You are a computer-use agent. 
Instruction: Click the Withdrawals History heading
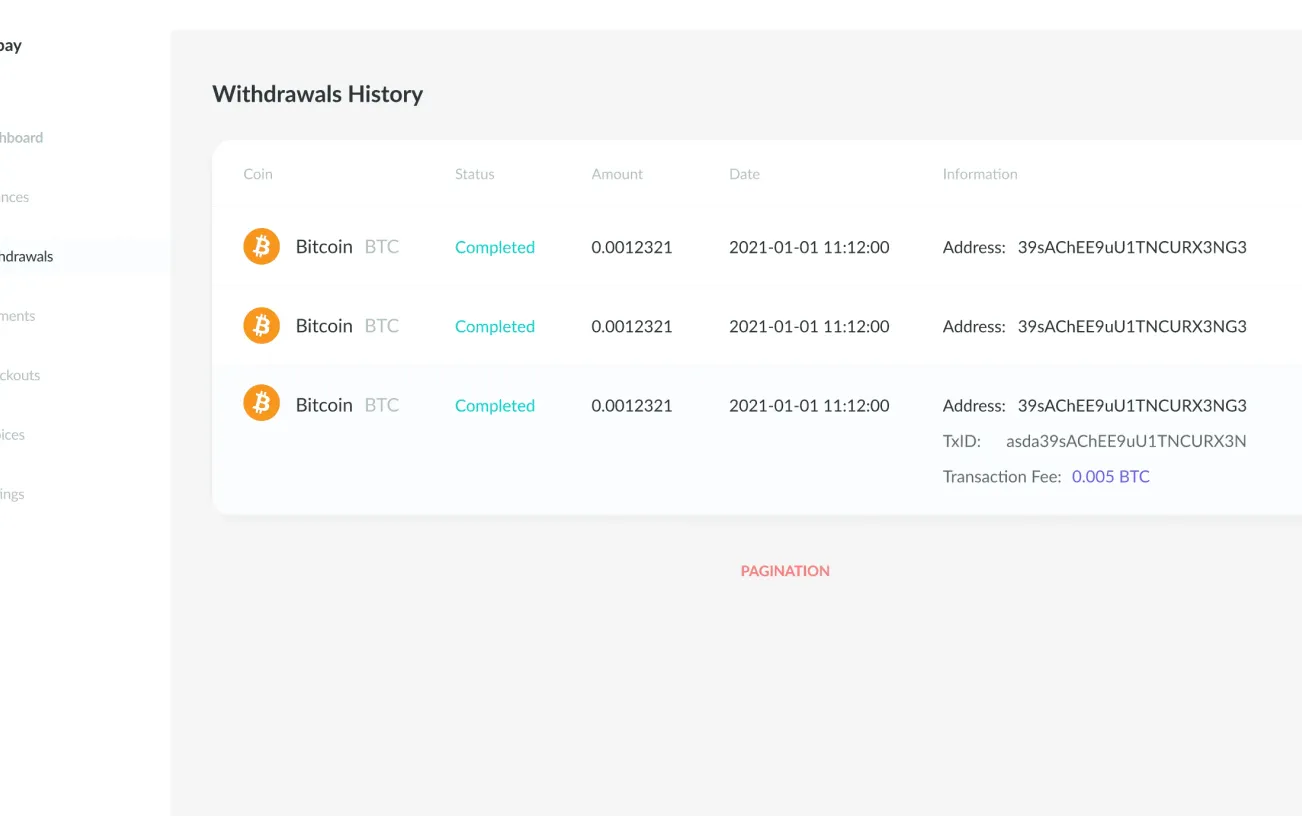click(318, 94)
